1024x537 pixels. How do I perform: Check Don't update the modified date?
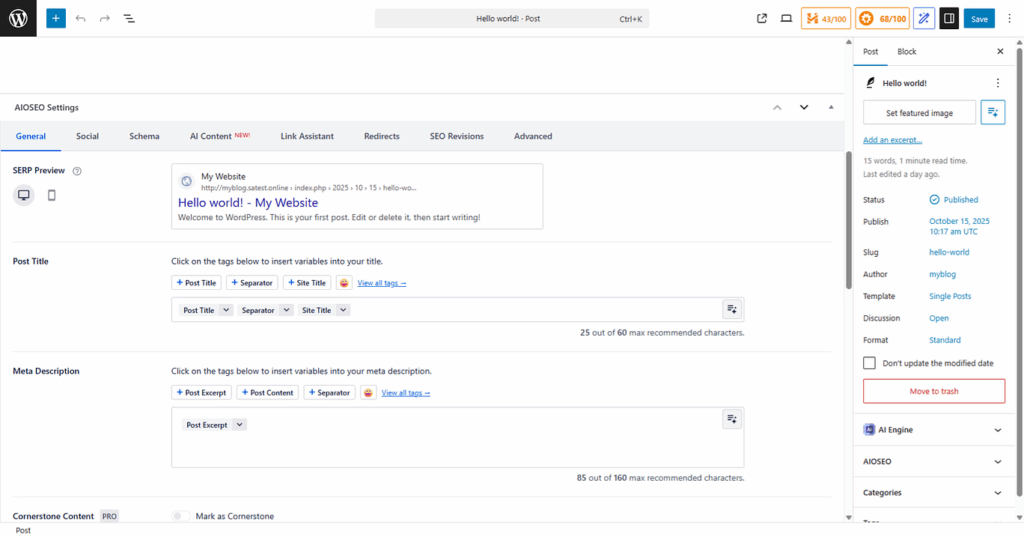[x=869, y=363]
